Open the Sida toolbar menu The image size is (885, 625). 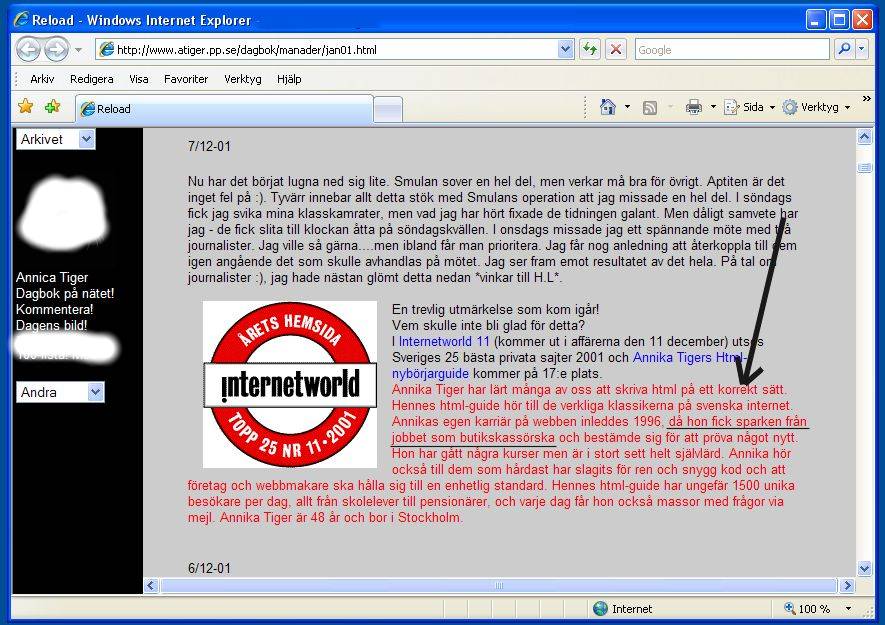pos(750,107)
